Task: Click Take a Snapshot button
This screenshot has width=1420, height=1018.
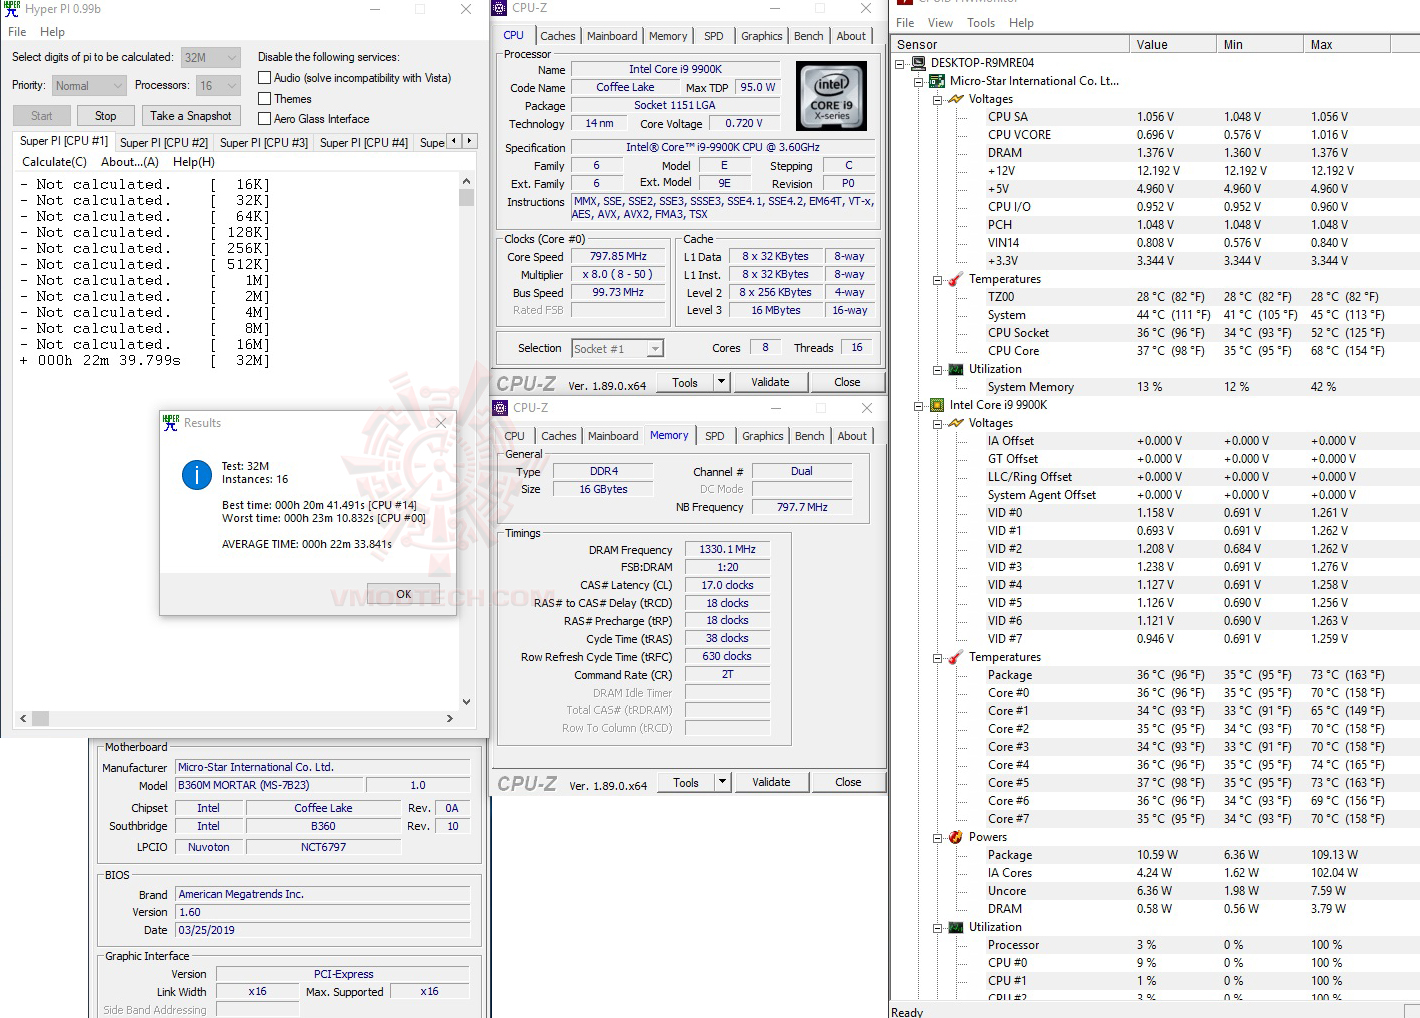Action: [191, 116]
